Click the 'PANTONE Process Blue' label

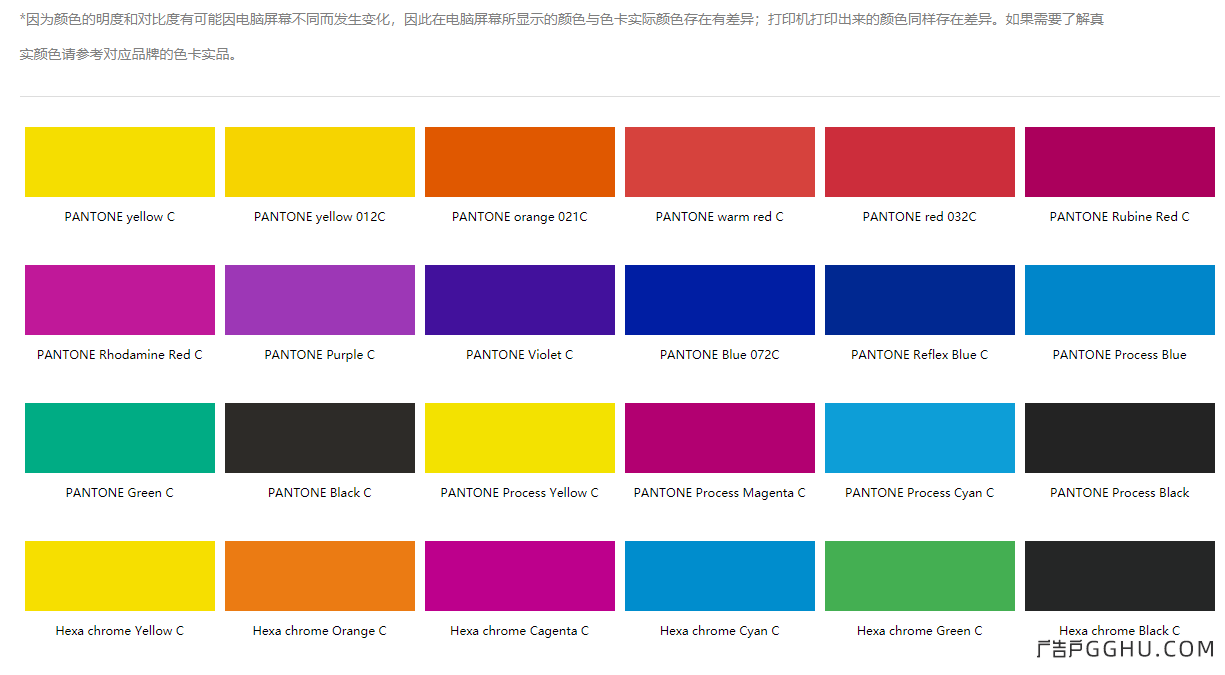(x=1120, y=355)
